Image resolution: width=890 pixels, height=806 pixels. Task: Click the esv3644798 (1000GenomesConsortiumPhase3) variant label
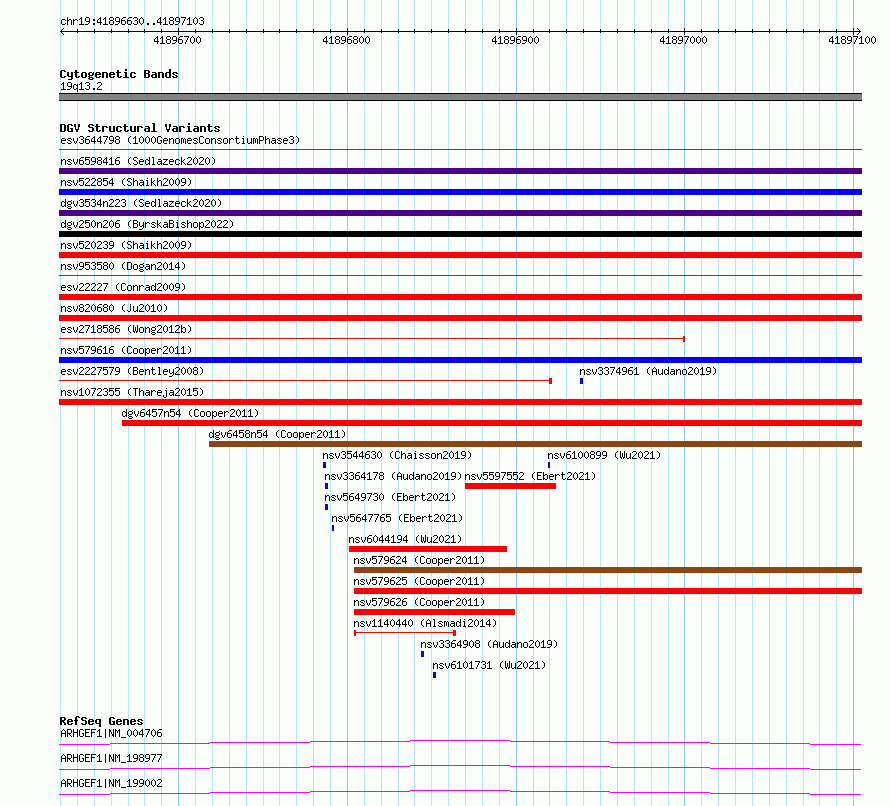coord(180,140)
